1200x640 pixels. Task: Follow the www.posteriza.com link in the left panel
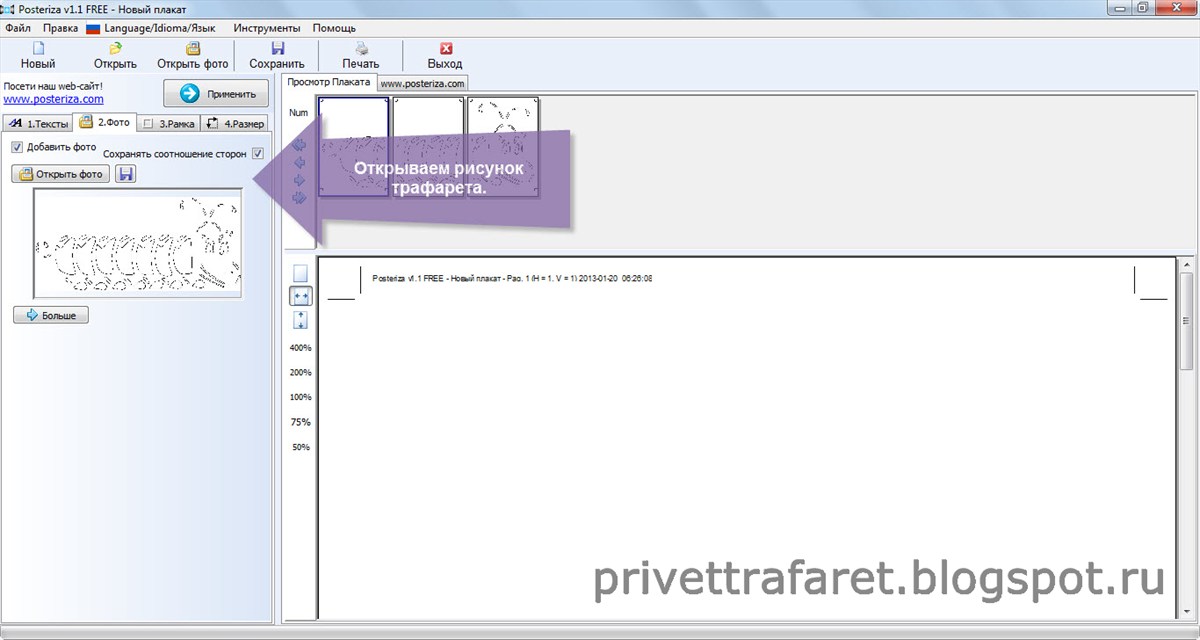pyautogui.click(x=53, y=99)
